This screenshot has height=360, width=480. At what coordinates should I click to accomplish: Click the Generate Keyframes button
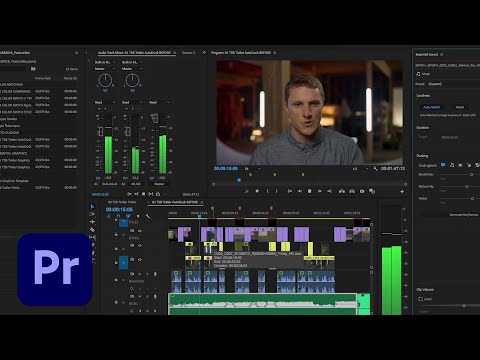(x=464, y=215)
